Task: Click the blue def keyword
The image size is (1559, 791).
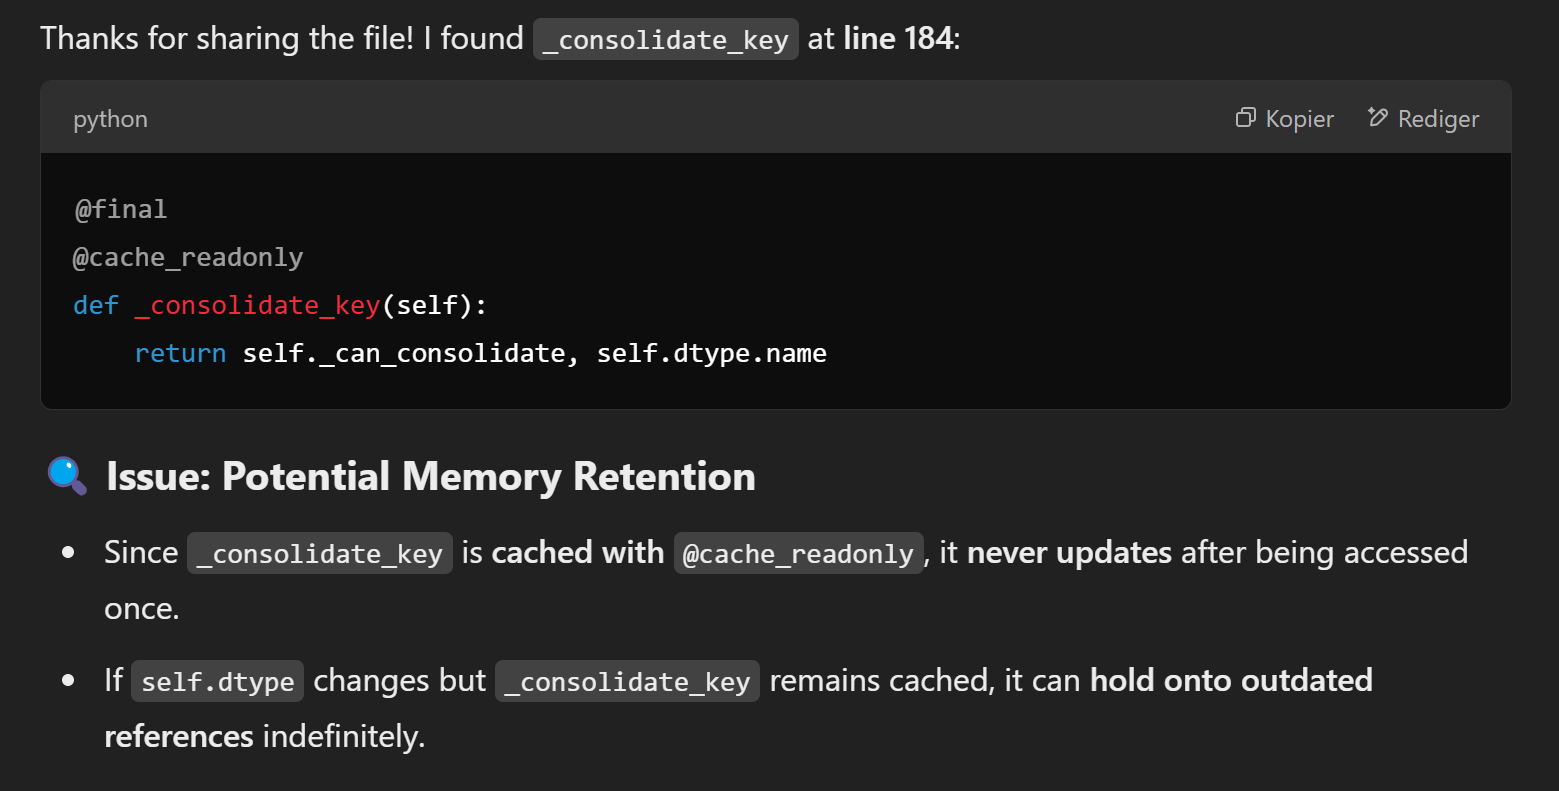Action: click(96, 305)
